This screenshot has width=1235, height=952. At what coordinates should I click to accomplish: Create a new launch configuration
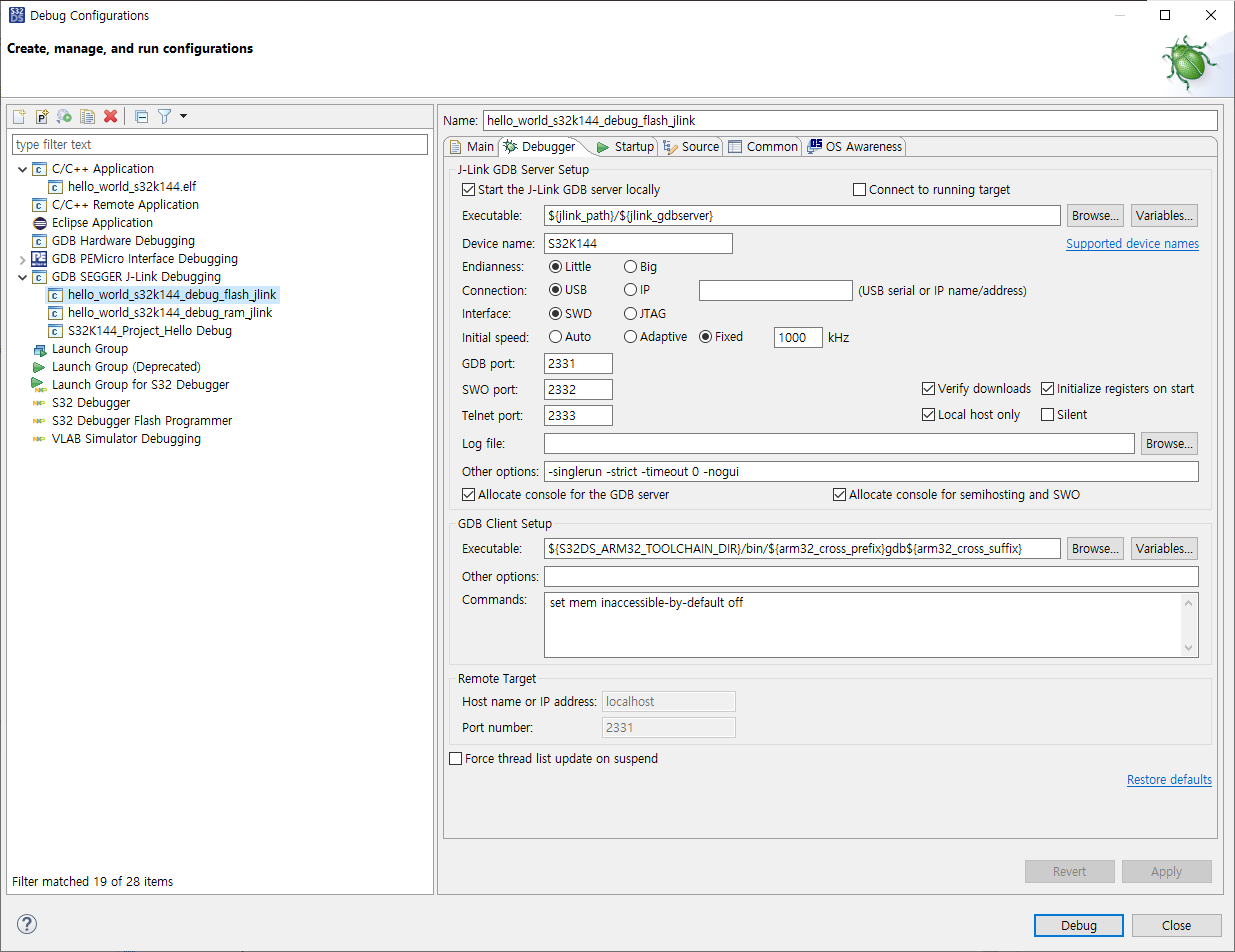(x=18, y=116)
